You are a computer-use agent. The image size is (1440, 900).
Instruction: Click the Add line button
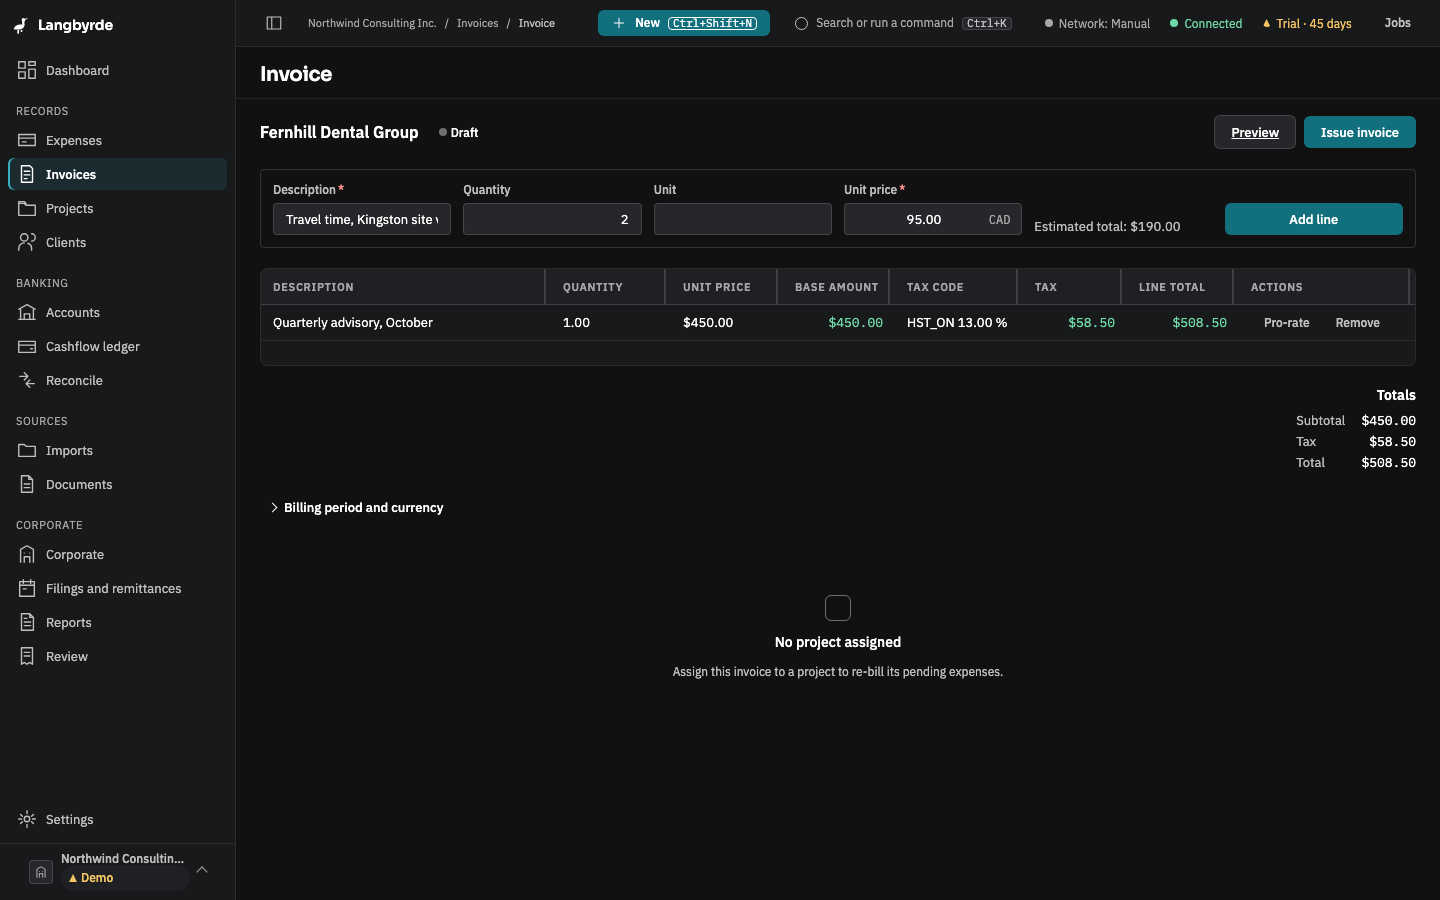(x=1314, y=219)
